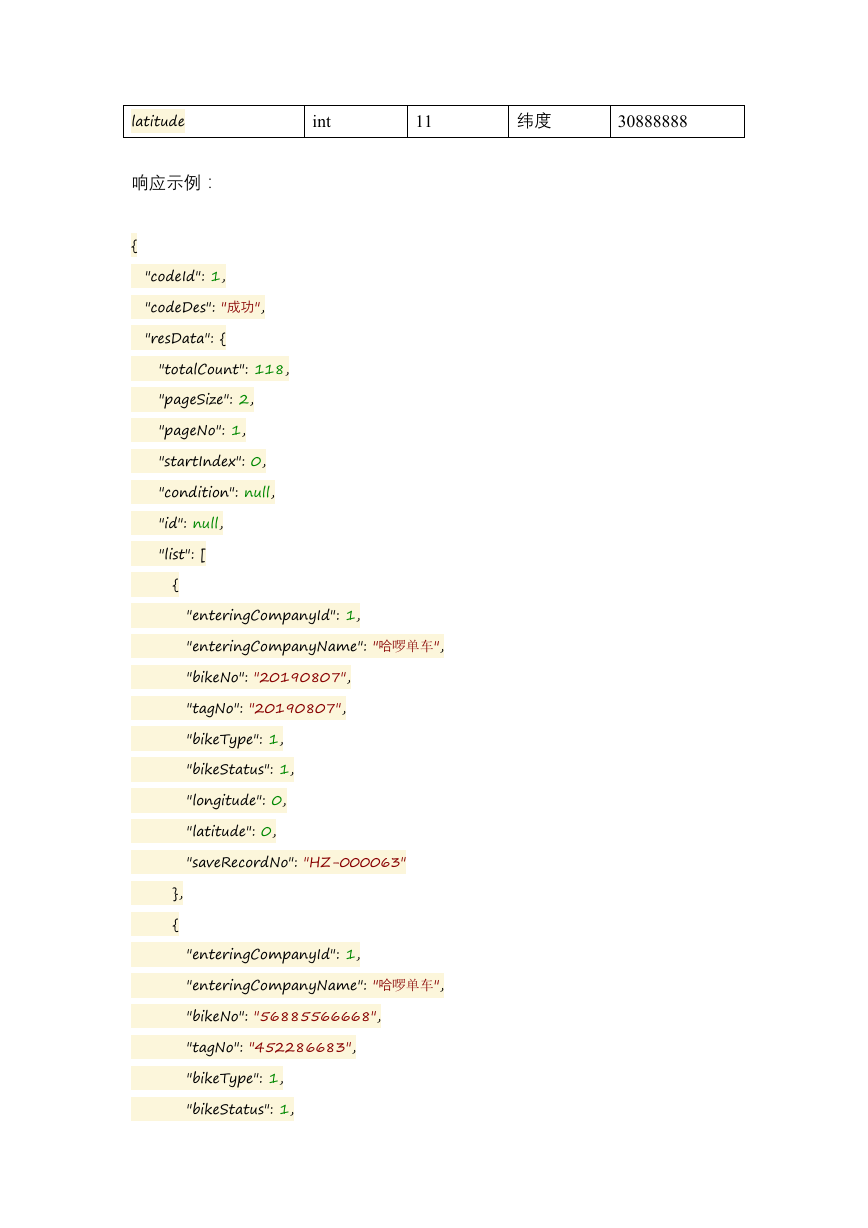
Task: Click the tagNo value 452286683
Action: tap(300, 1048)
